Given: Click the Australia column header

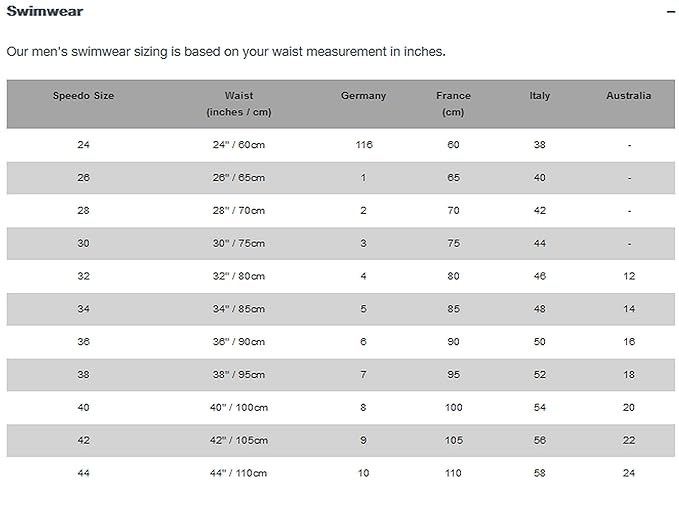Looking at the screenshot, I should [628, 96].
